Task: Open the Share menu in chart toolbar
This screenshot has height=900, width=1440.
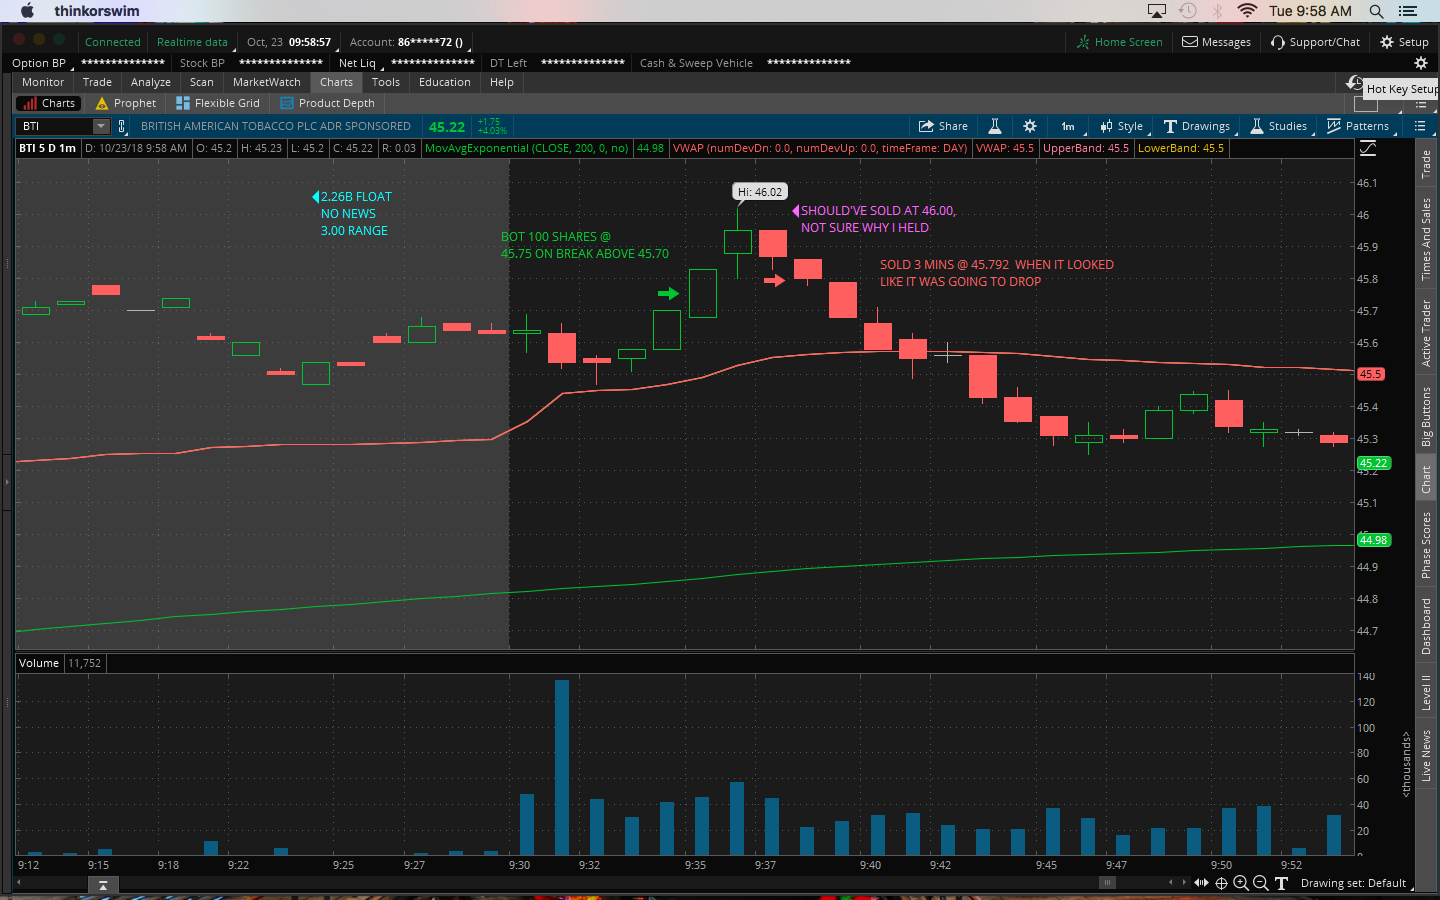Action: point(943,126)
